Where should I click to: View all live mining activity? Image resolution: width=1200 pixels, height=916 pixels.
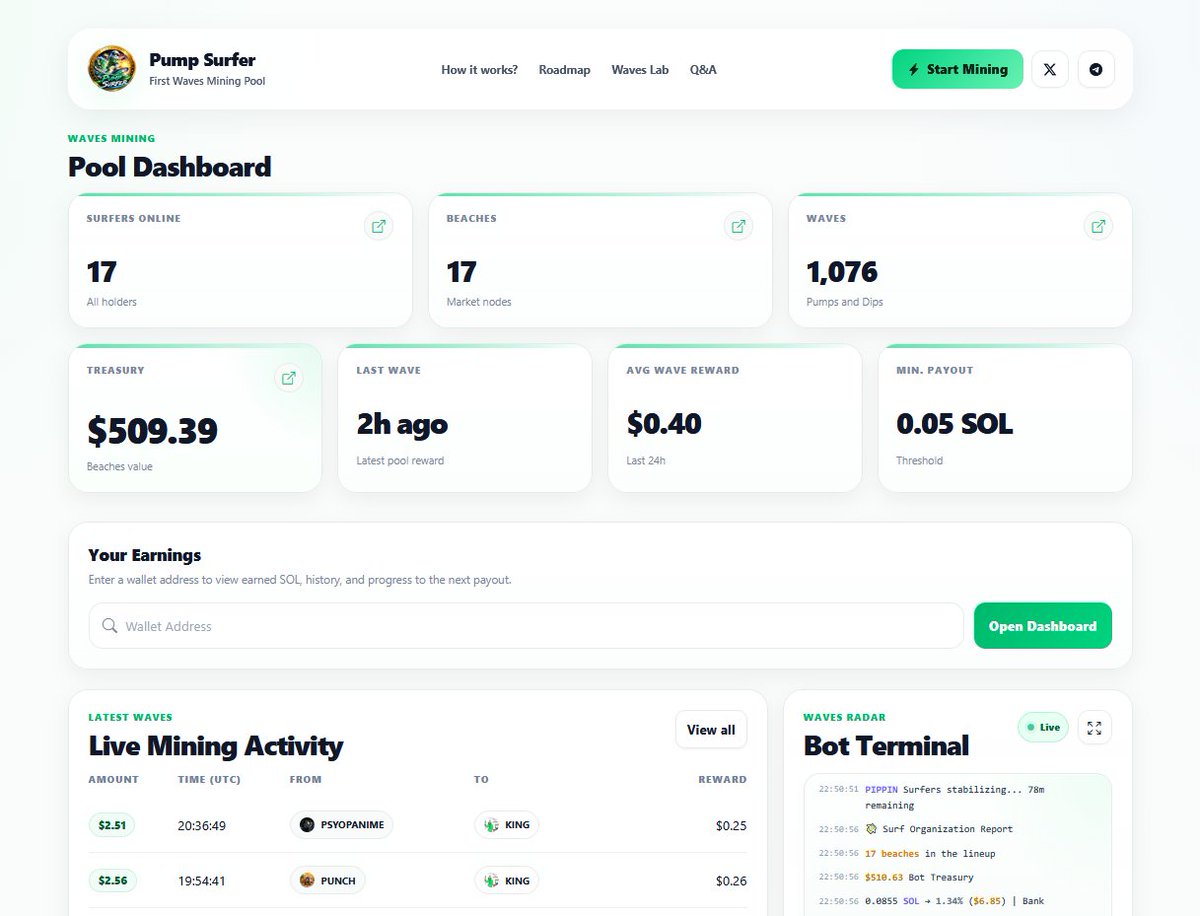click(x=711, y=730)
